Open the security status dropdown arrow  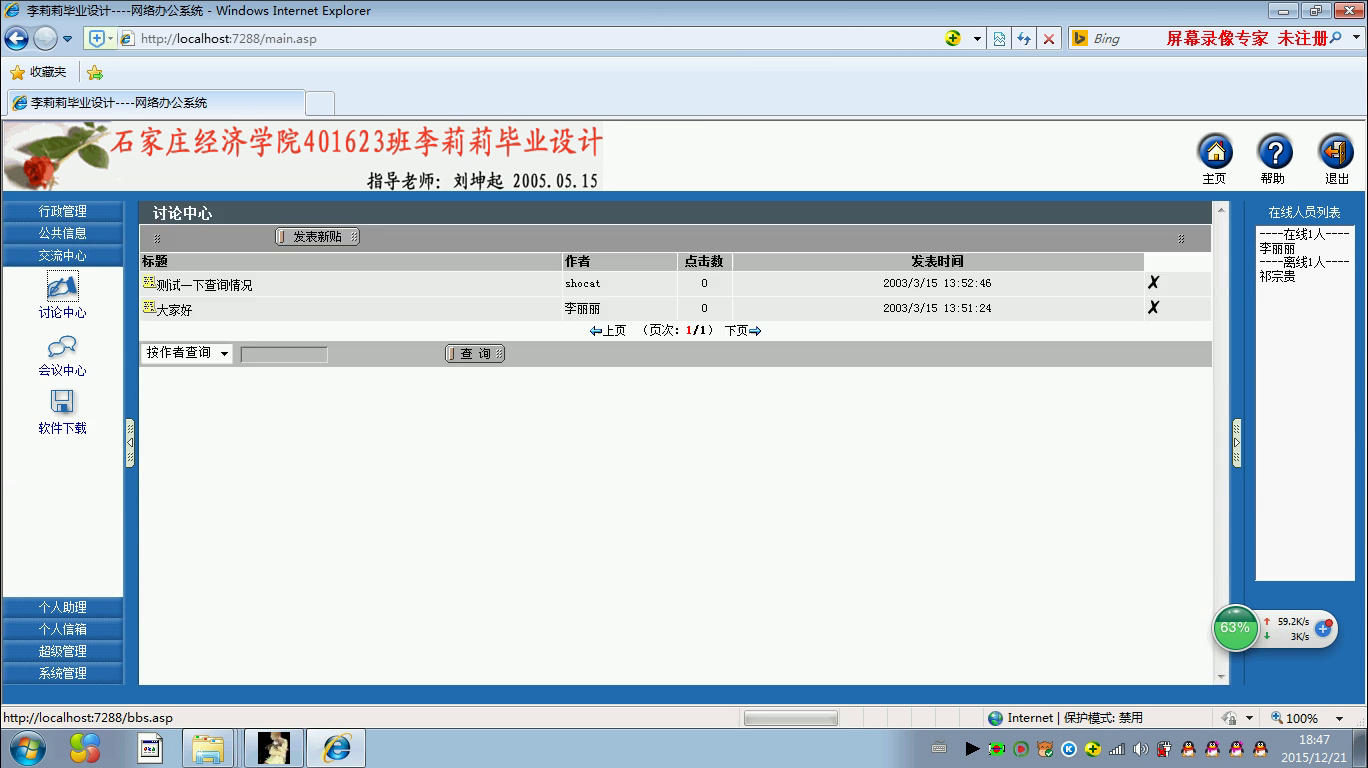point(1249,718)
